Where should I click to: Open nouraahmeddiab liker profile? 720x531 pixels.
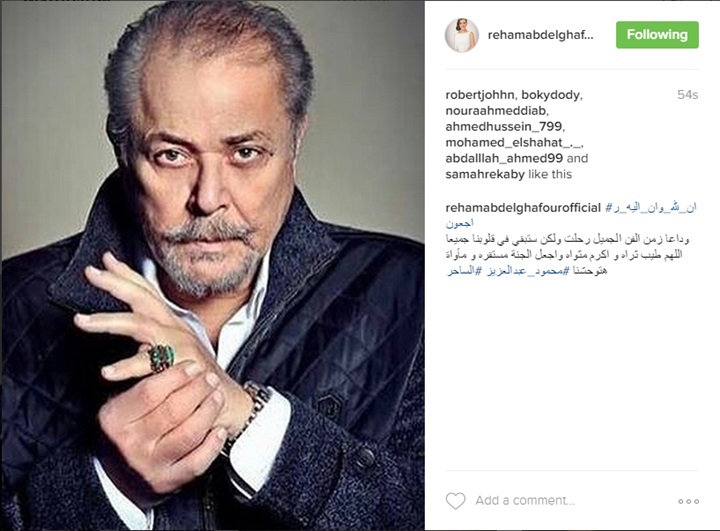point(496,111)
